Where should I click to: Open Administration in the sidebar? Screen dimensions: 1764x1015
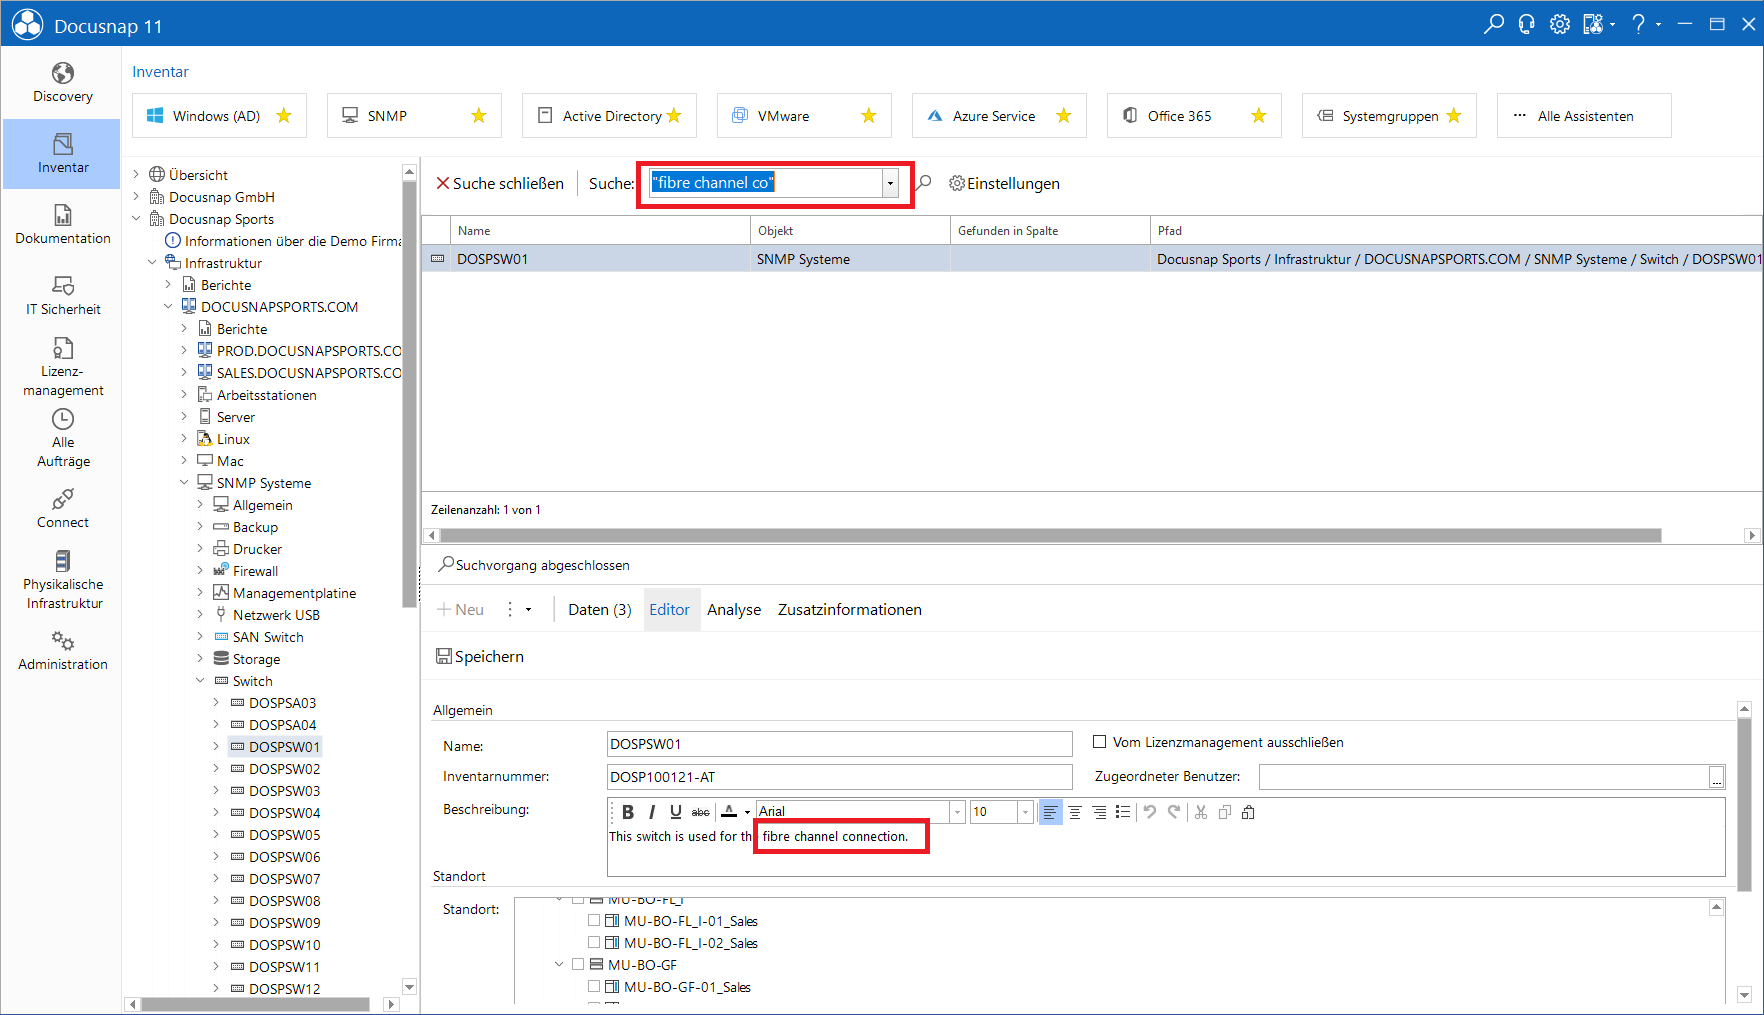[x=62, y=650]
